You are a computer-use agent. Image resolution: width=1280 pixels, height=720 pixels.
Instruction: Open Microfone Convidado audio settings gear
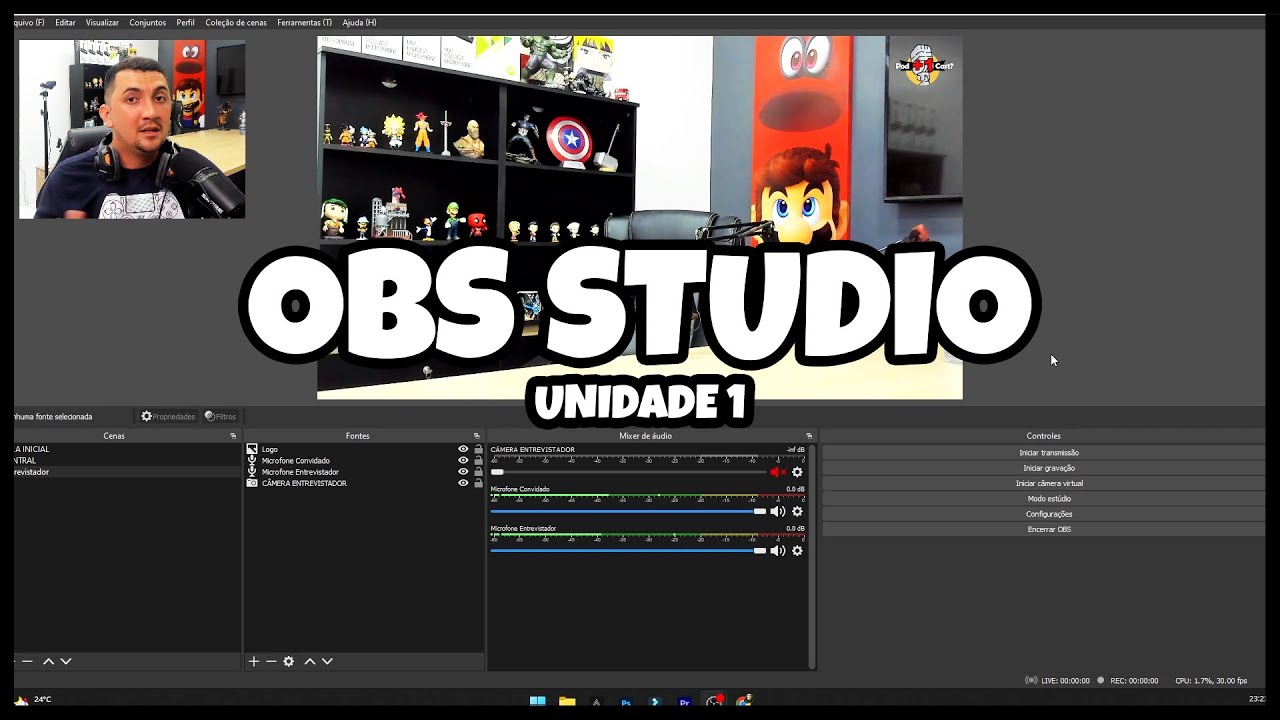click(x=797, y=511)
